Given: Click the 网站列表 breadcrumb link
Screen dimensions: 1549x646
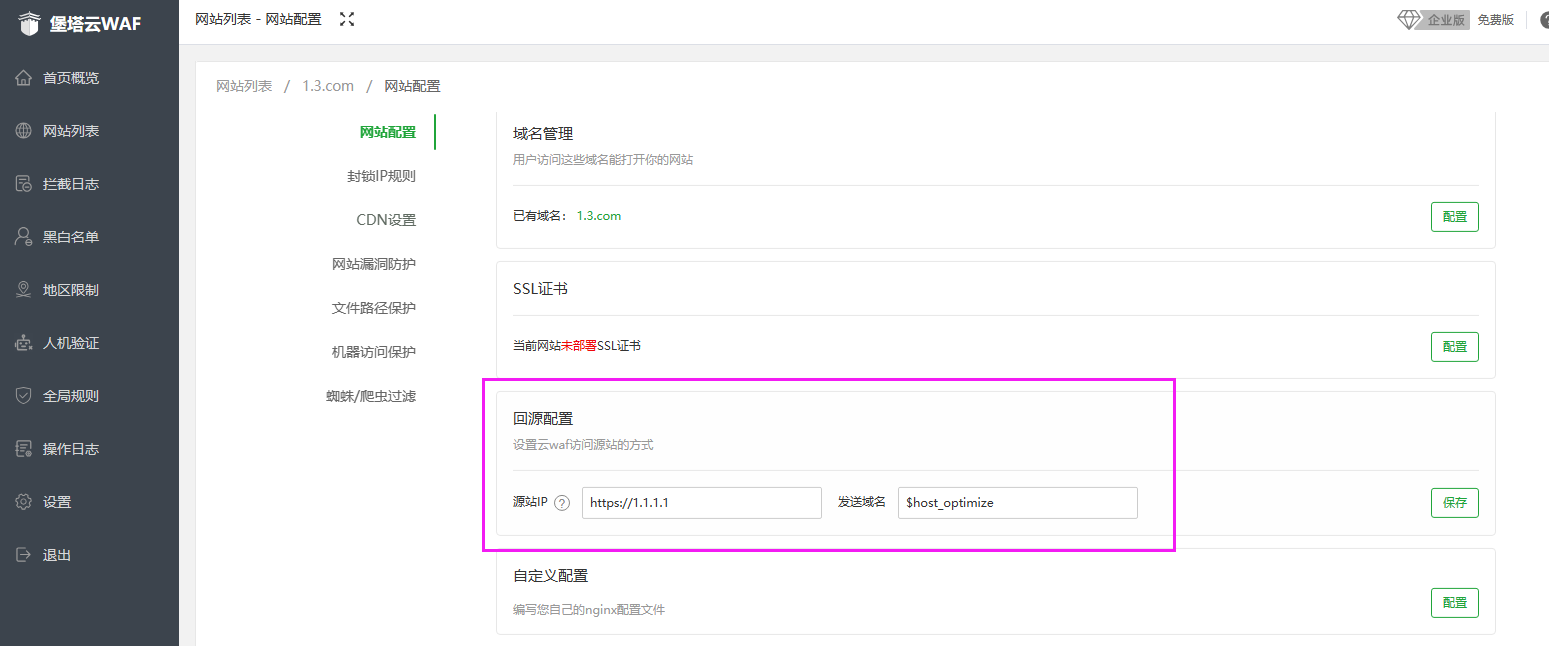Looking at the screenshot, I should point(244,86).
